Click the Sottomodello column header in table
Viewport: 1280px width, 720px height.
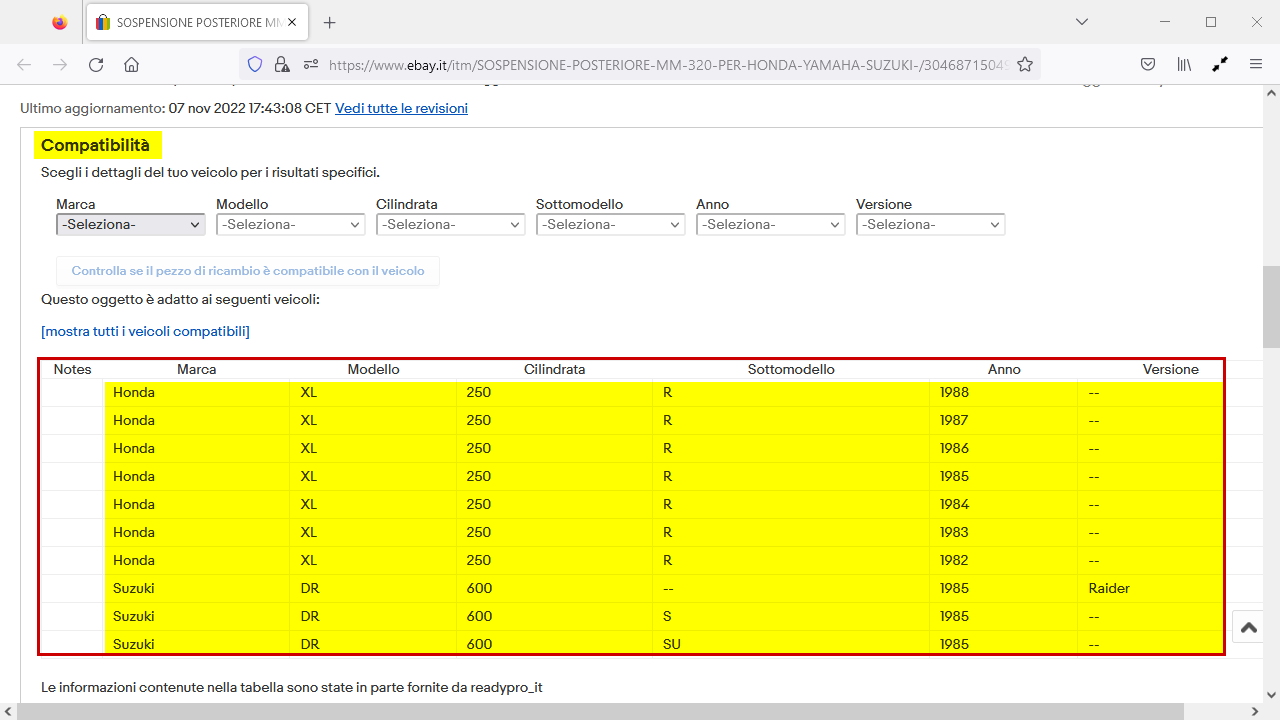tap(791, 369)
